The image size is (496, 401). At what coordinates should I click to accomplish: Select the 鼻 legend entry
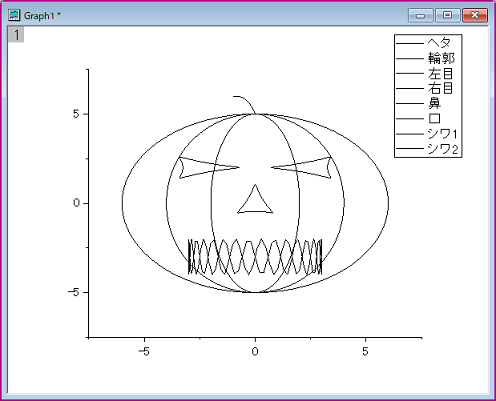click(419, 104)
